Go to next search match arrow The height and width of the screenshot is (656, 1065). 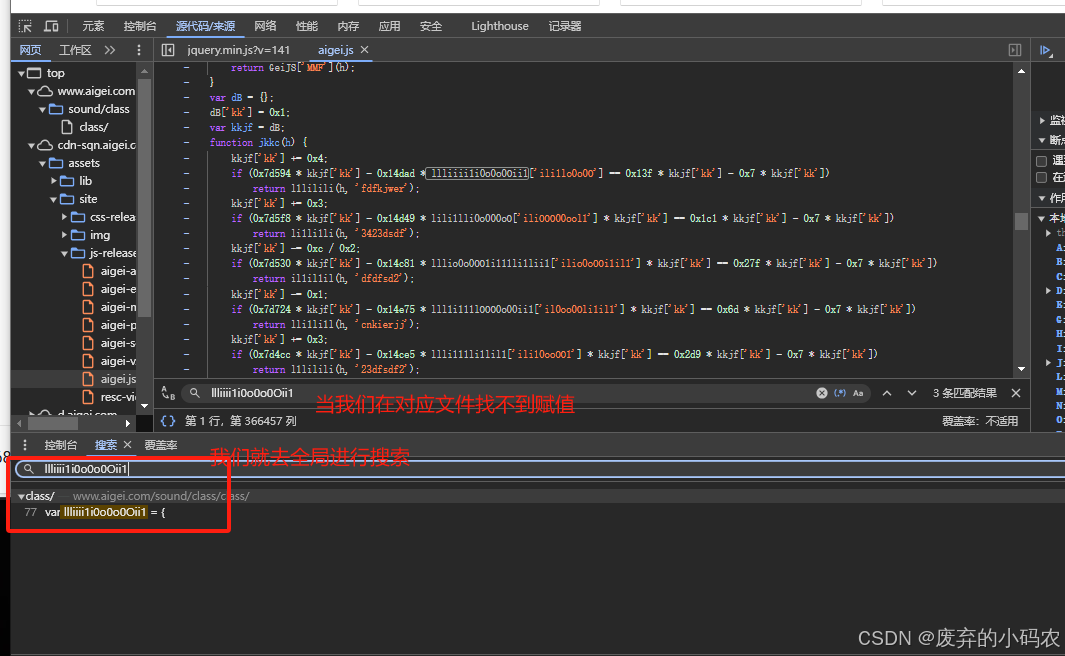point(911,393)
